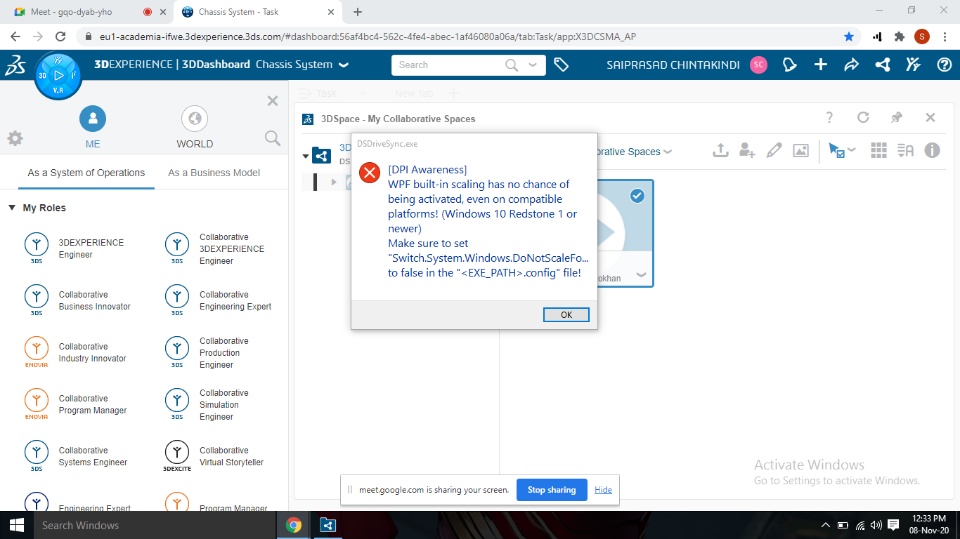Select Collaborative Engineering Expert role
Screen dimensions: 960x539
pyautogui.click(x=219, y=301)
